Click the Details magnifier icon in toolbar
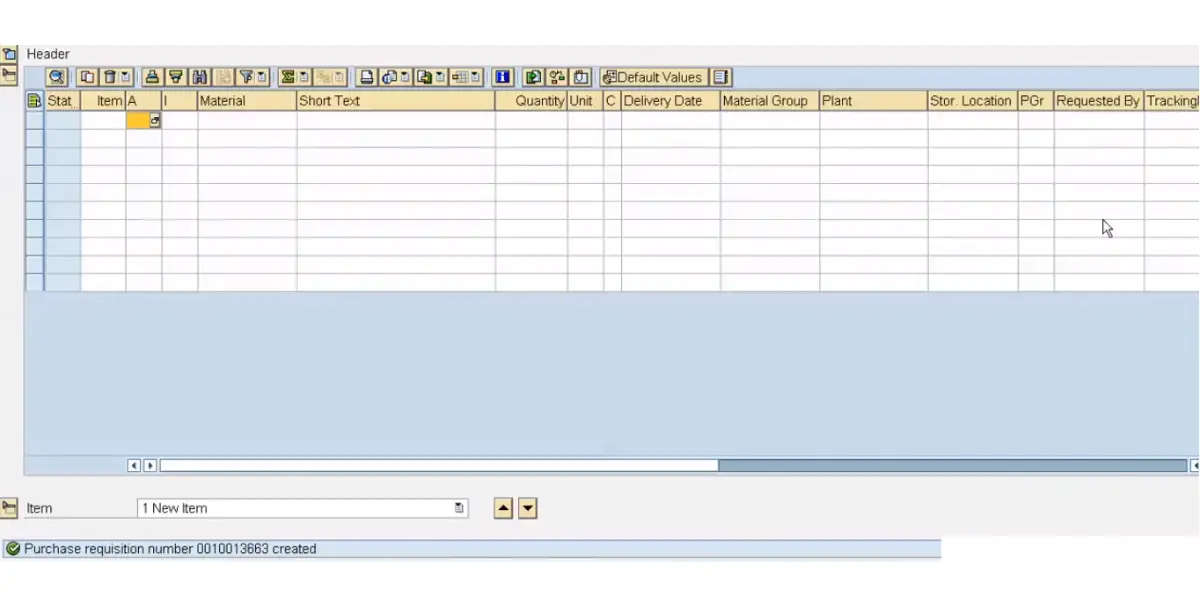Viewport: 1200px width, 600px height. click(x=57, y=77)
